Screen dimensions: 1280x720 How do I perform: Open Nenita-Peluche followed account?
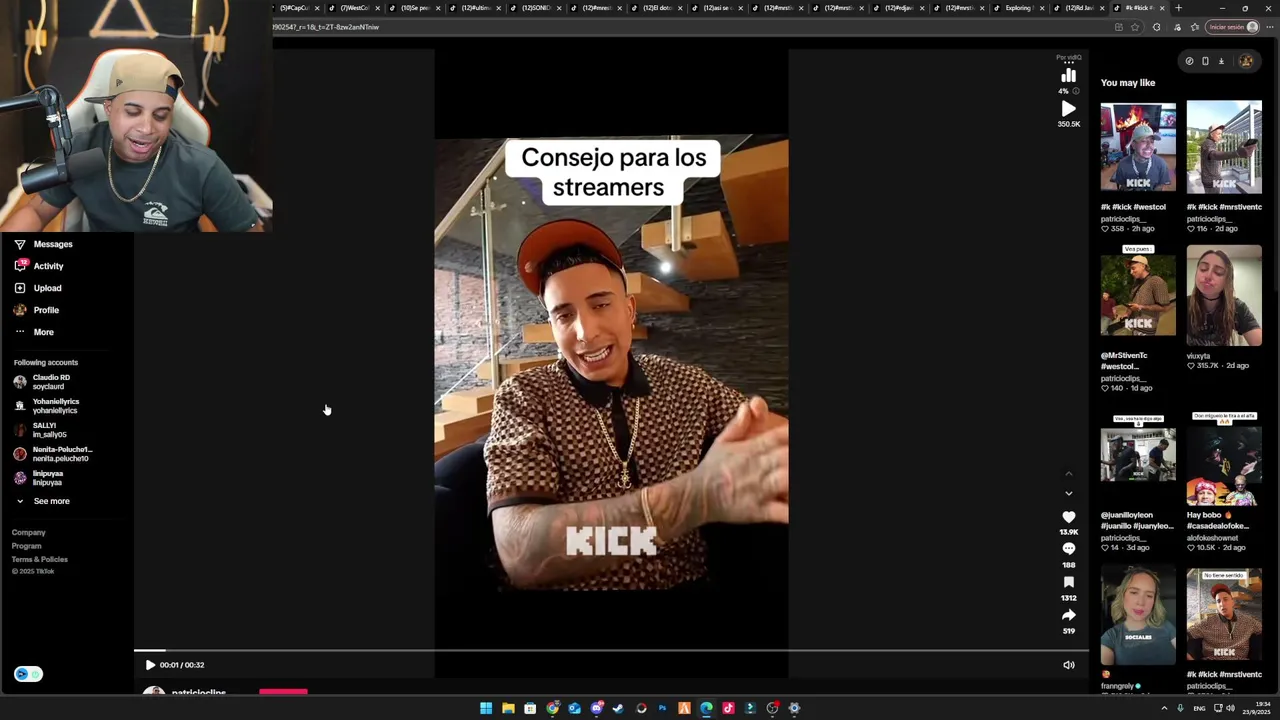pyautogui.click(x=52, y=454)
